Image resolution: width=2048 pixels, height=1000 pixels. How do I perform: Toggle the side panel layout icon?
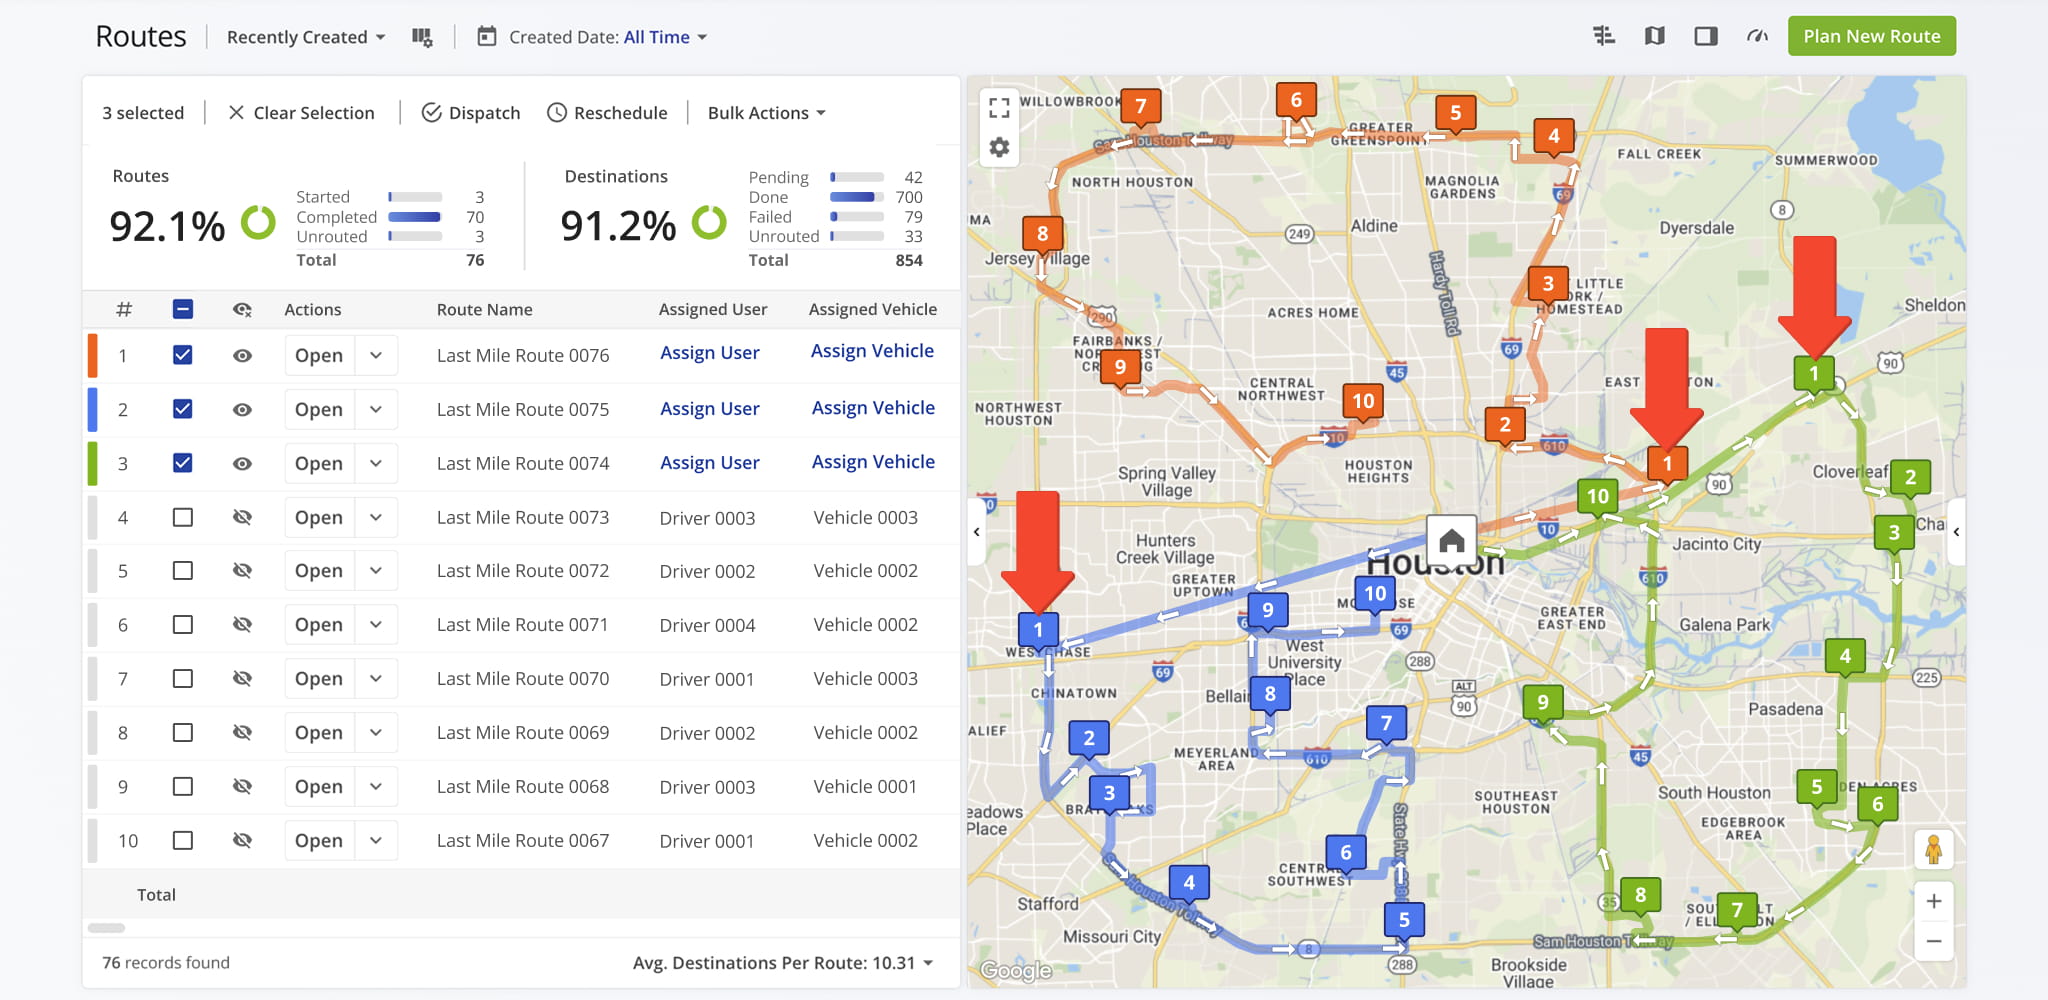1706,36
